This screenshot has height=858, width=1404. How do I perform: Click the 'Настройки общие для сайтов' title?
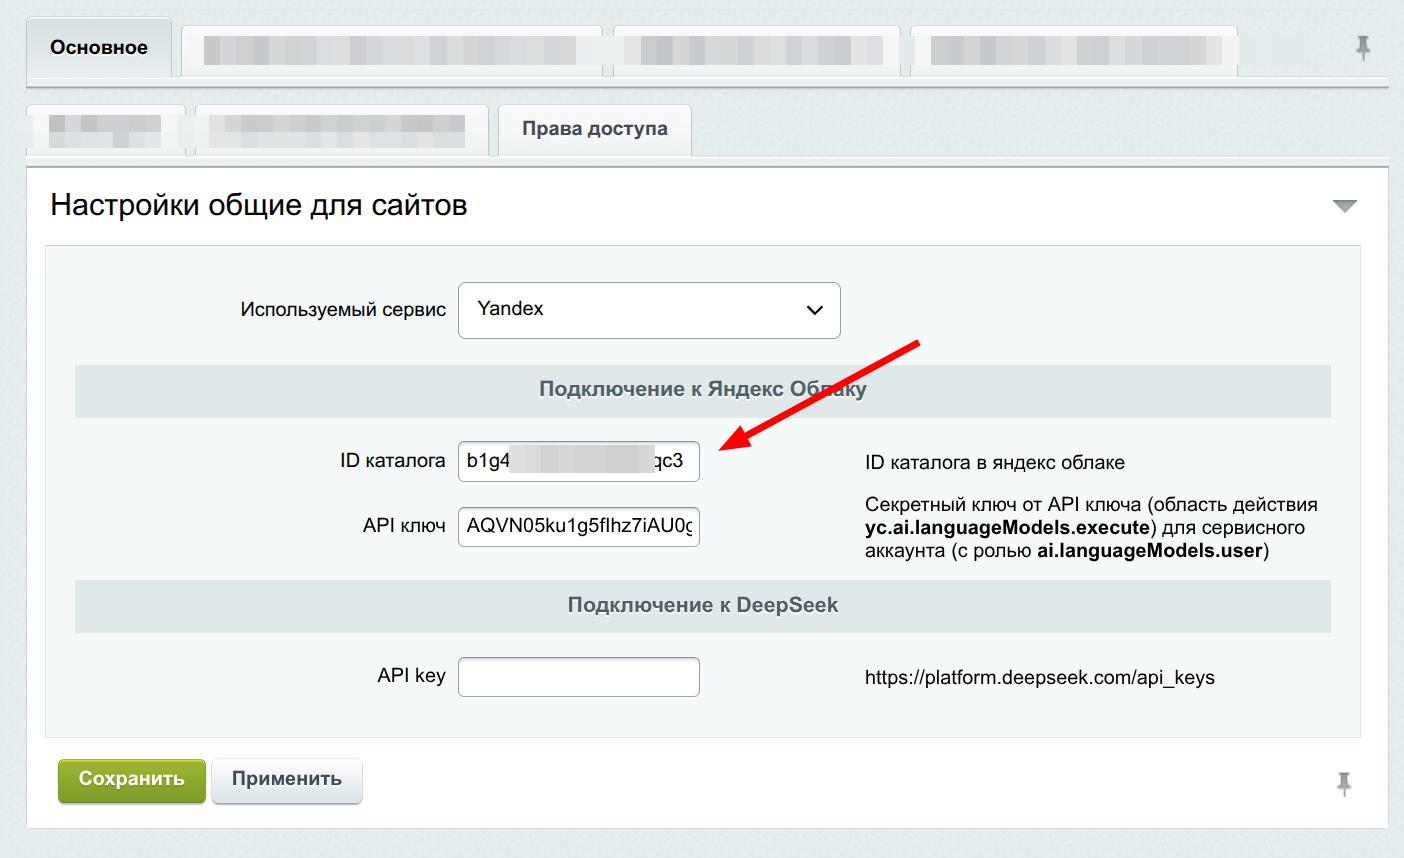[259, 206]
